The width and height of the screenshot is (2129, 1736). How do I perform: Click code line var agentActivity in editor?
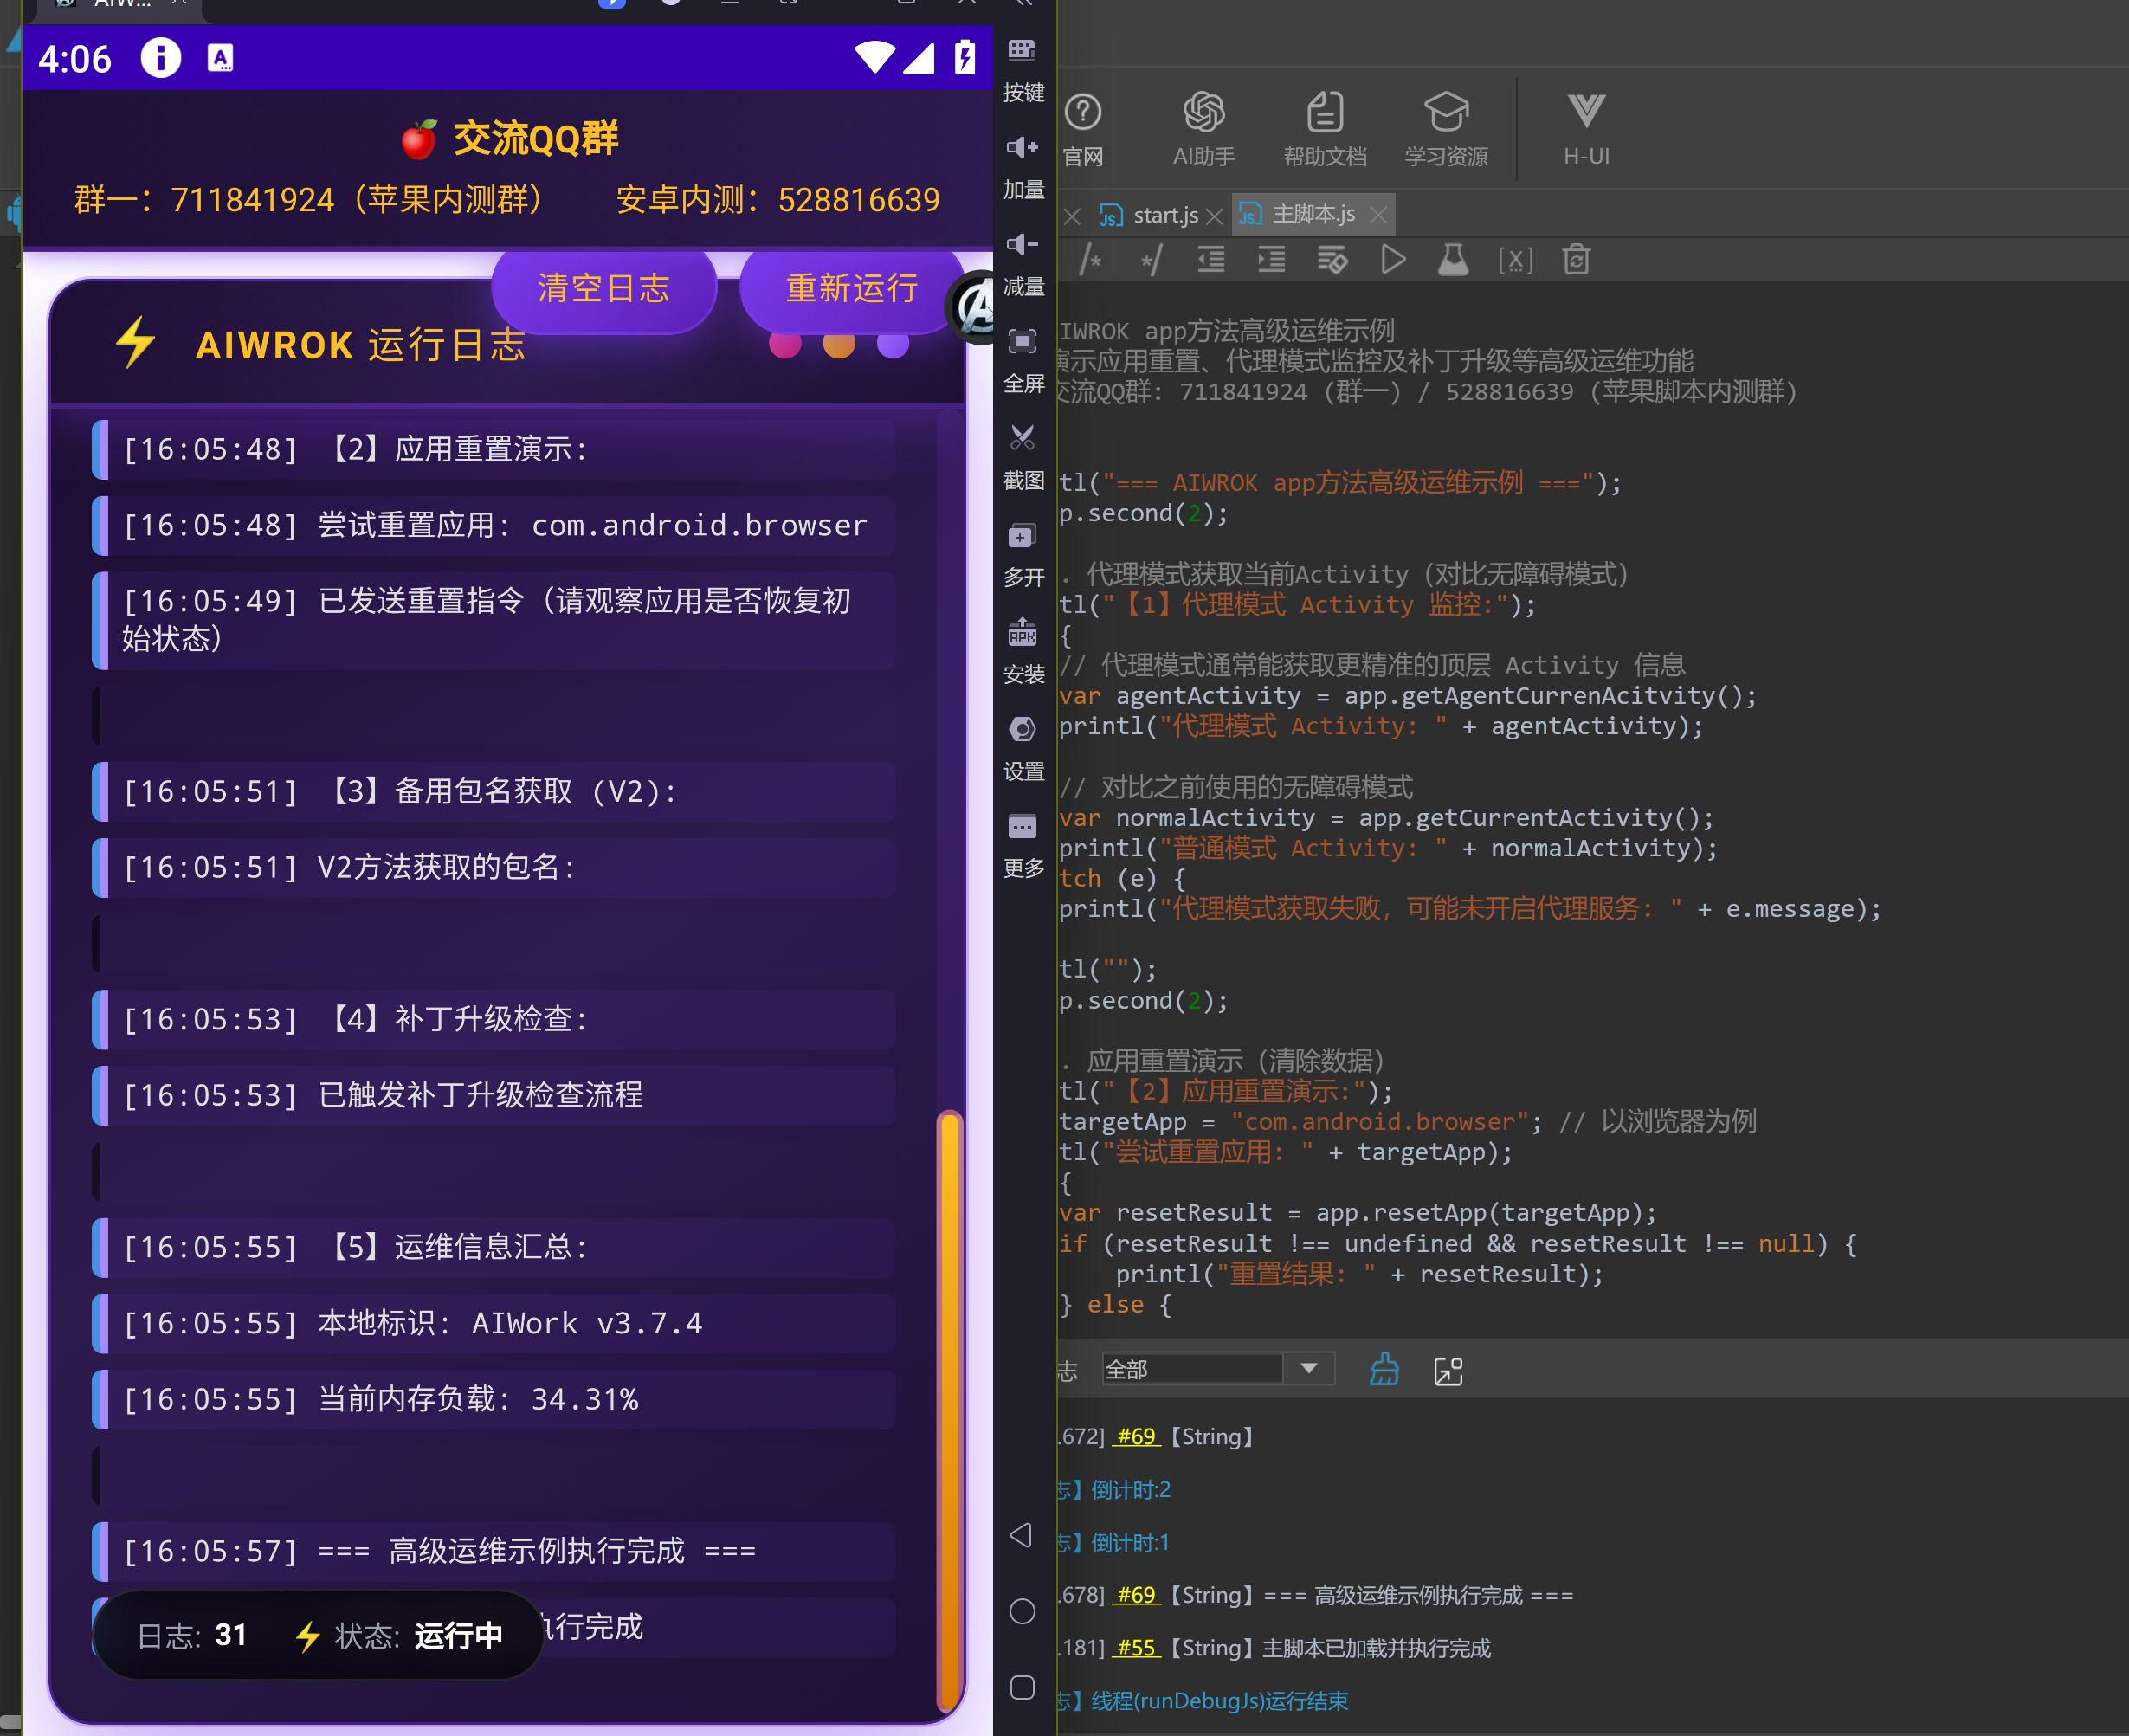point(1408,696)
